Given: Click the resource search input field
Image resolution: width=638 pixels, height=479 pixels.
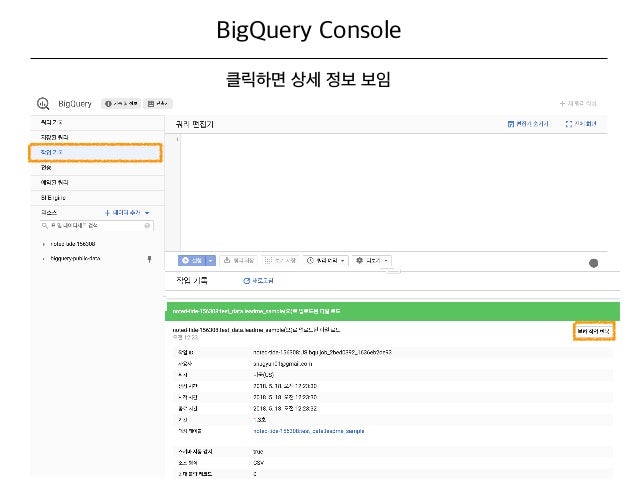Looking at the screenshot, I should tap(97, 225).
